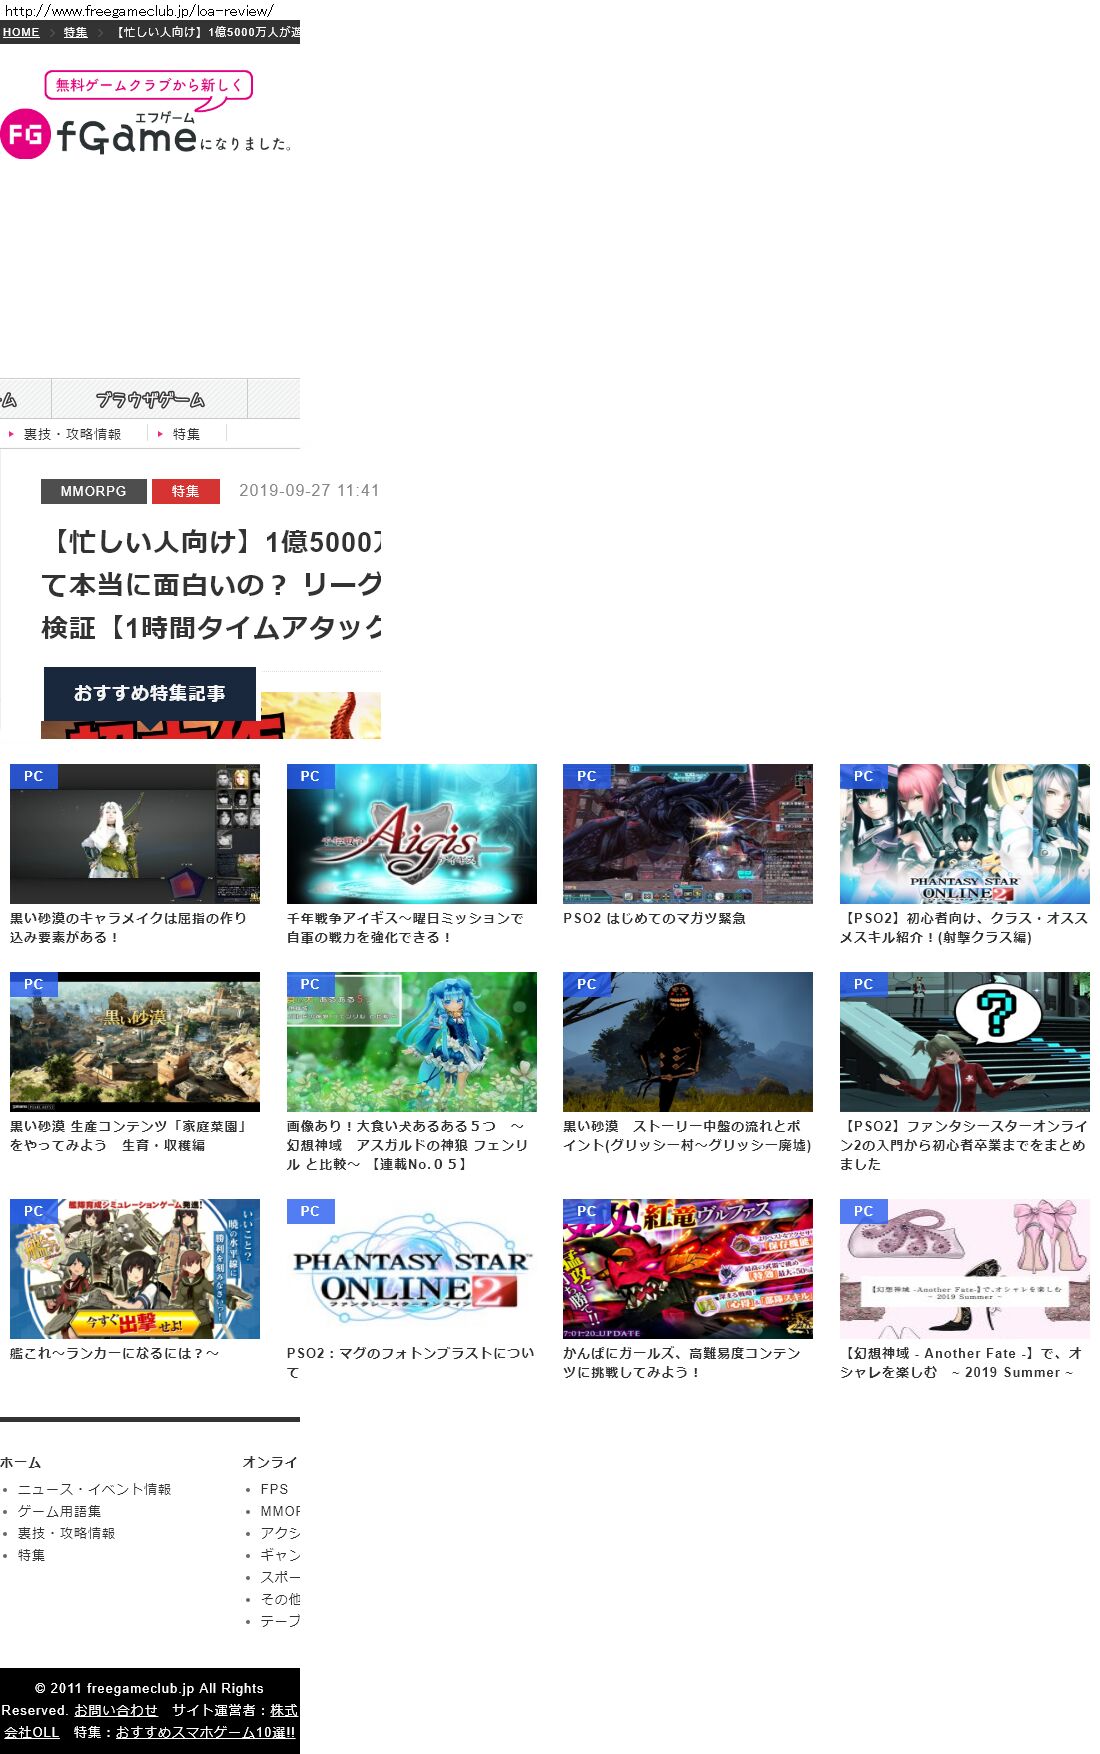Image resolution: width=1100 pixels, height=1754 pixels.
Task: Click the MMORPG category tag
Action: pos(94,491)
